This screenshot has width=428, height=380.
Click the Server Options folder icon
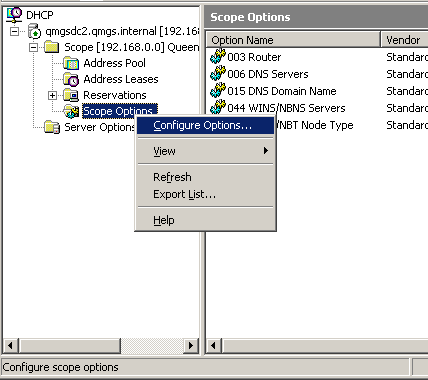52,127
